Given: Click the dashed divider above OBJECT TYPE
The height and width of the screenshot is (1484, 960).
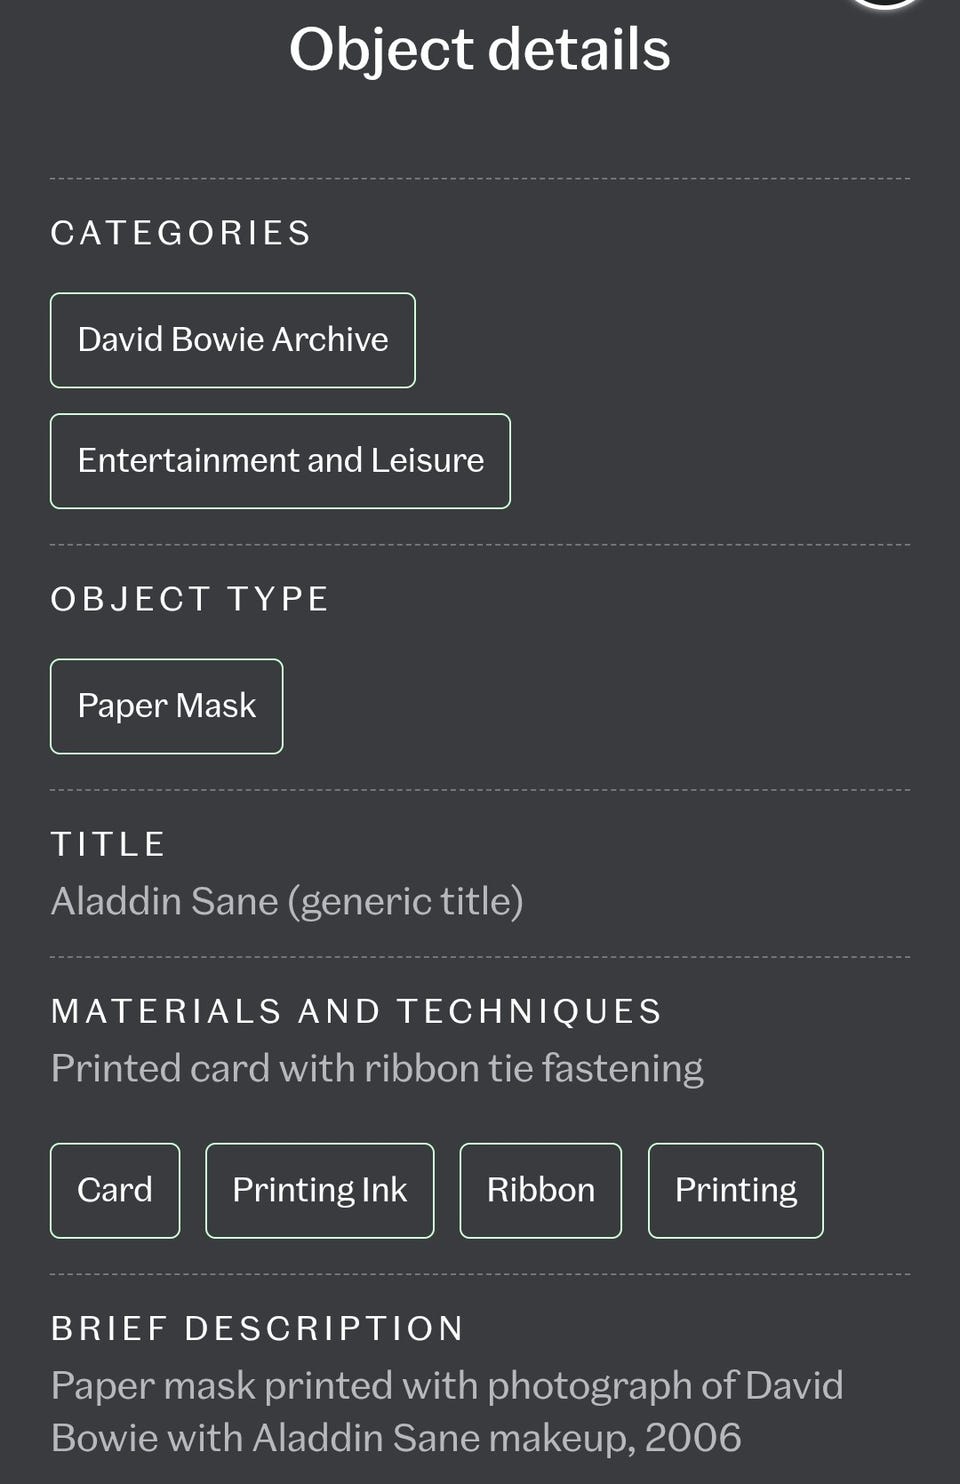Looking at the screenshot, I should pos(480,545).
